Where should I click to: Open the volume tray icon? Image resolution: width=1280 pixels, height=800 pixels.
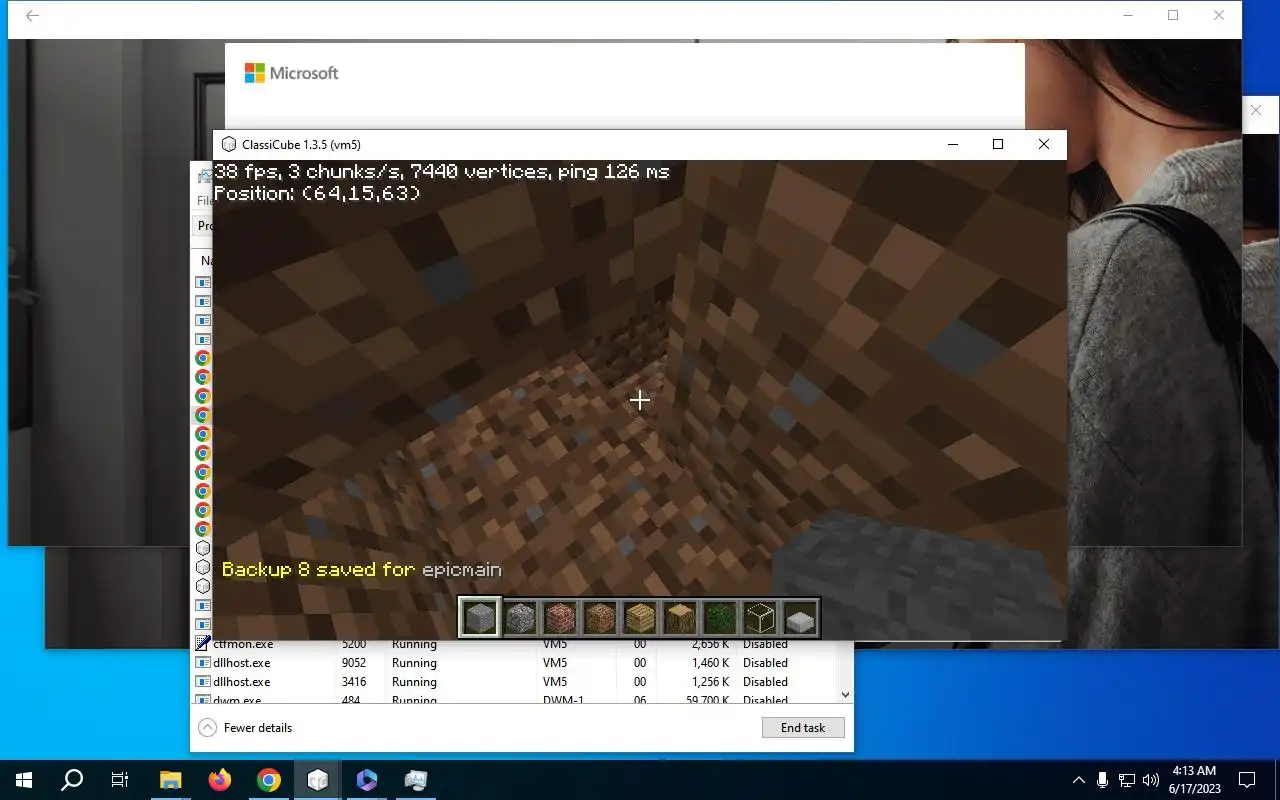[x=1151, y=780]
